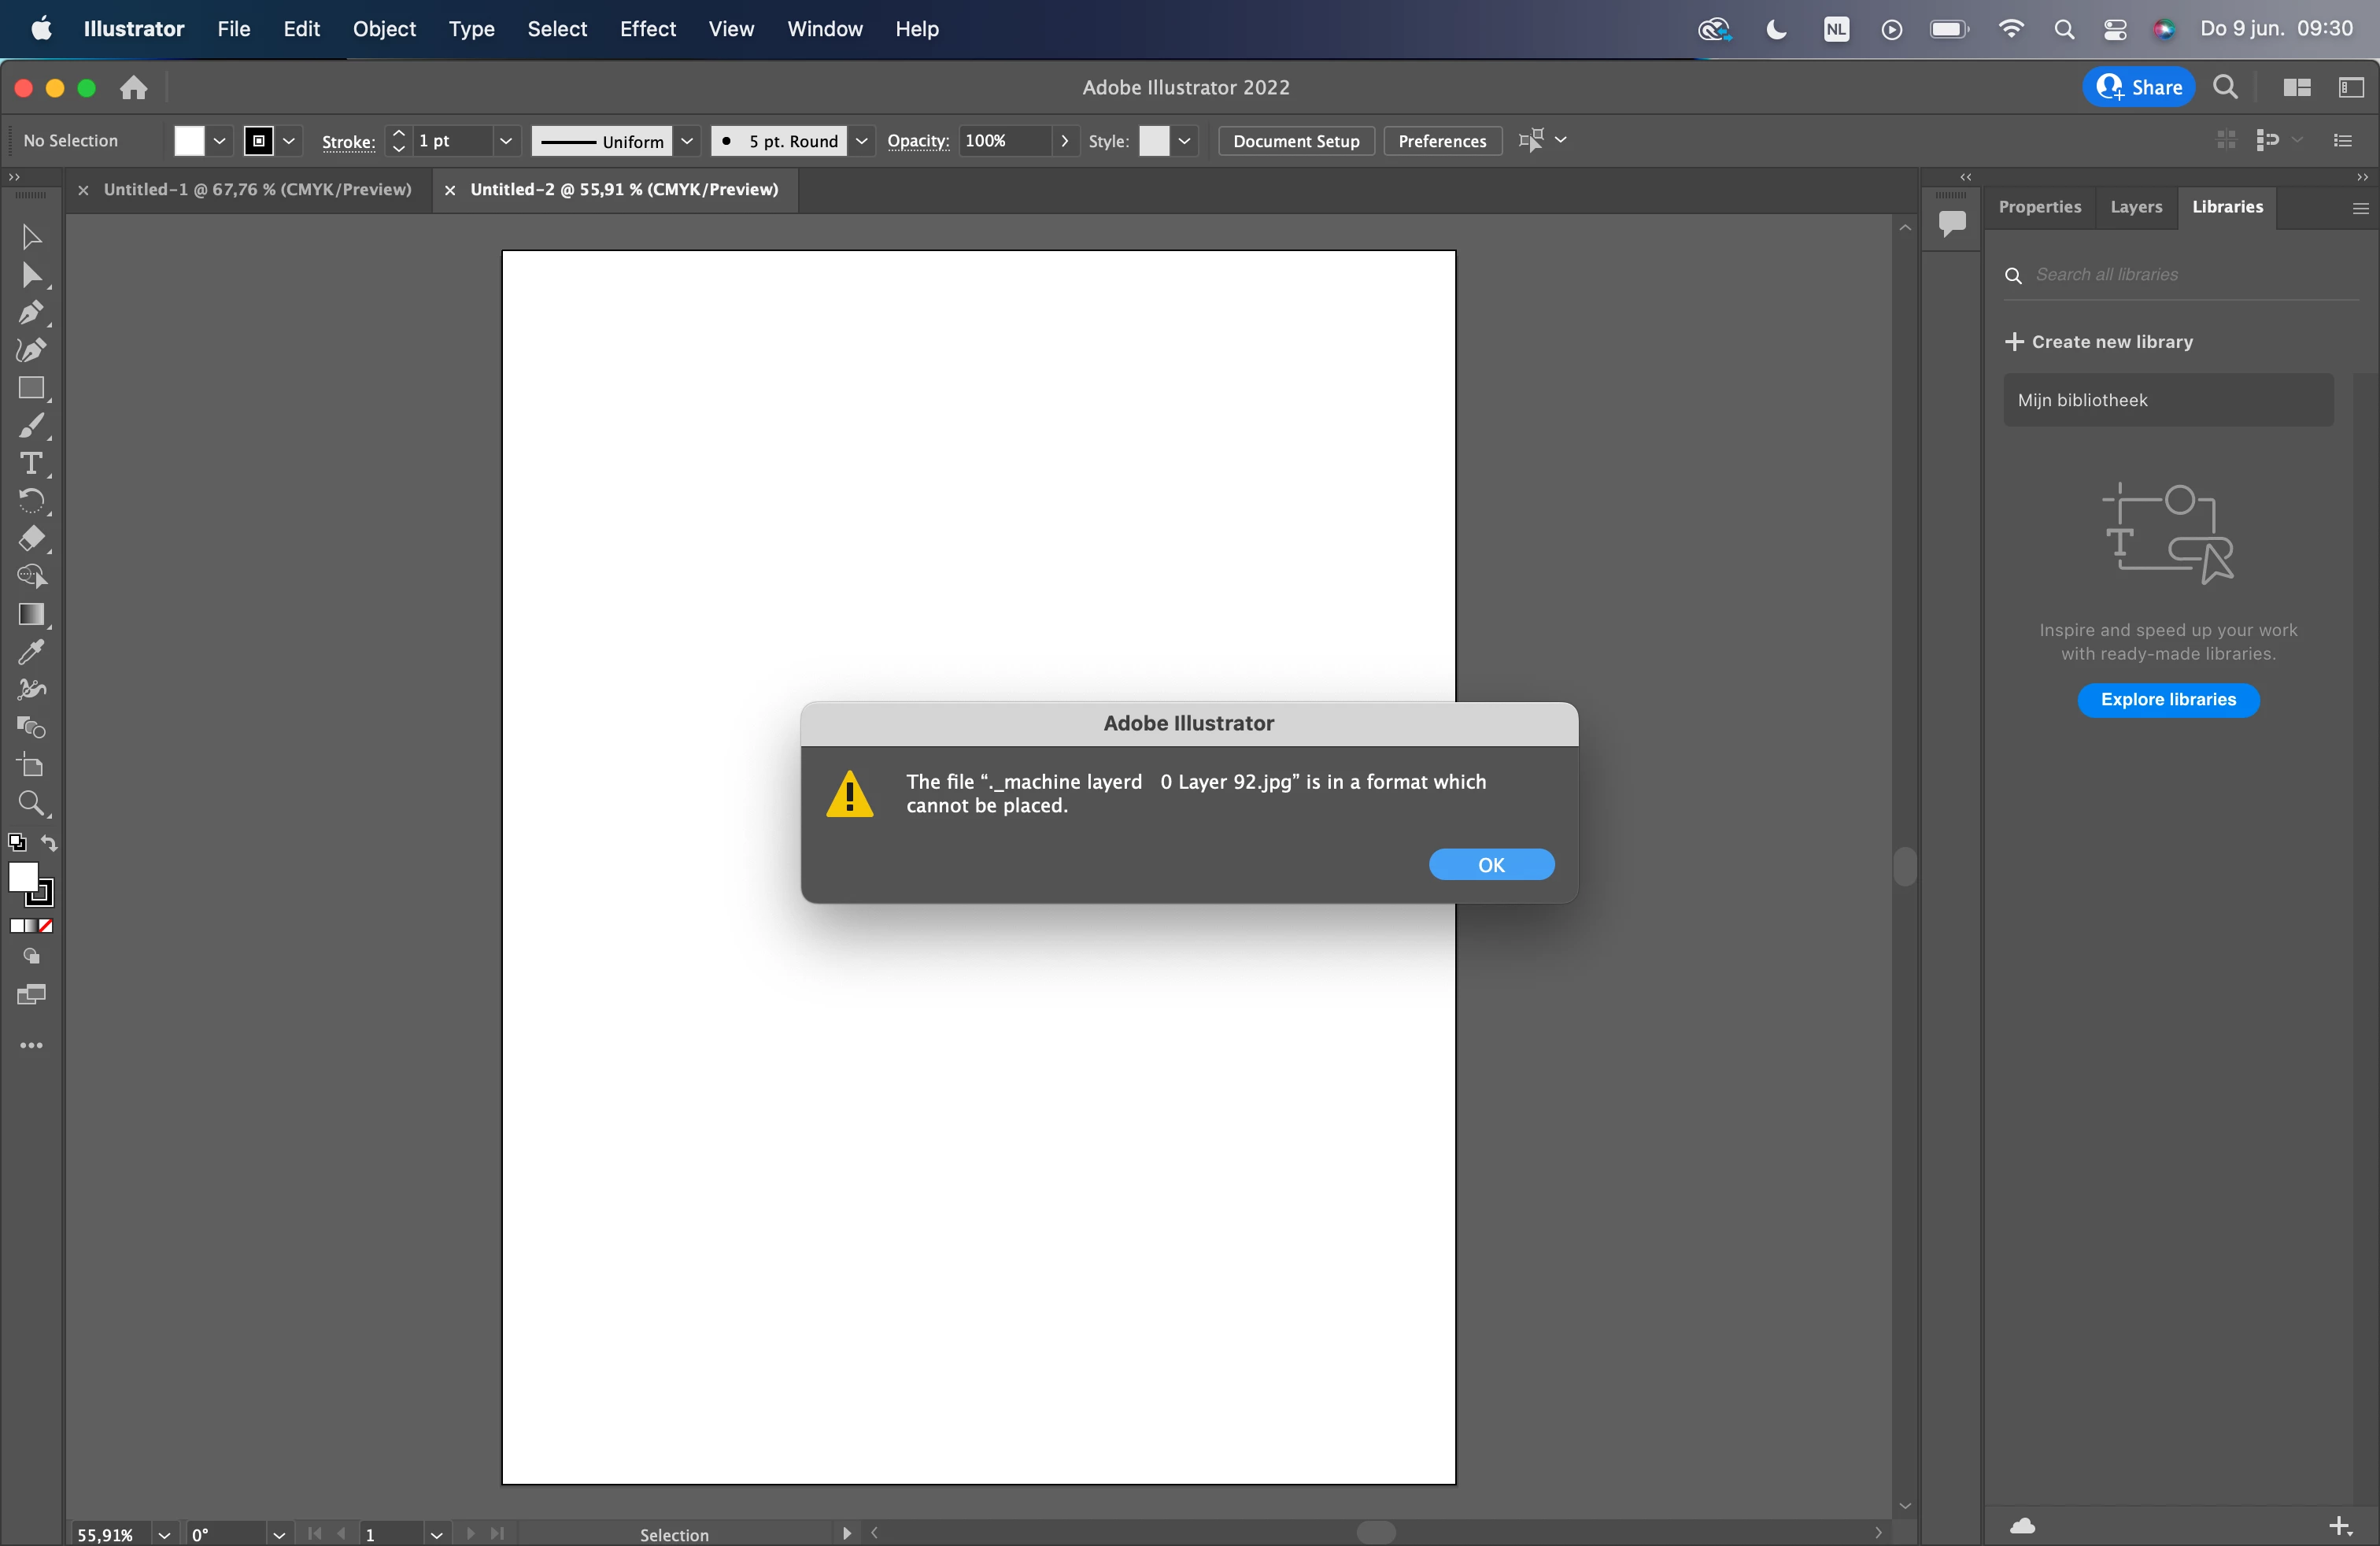Screen dimensions: 2380x1546
Task: Open the zoom level dropdown
Action: click(164, 1534)
